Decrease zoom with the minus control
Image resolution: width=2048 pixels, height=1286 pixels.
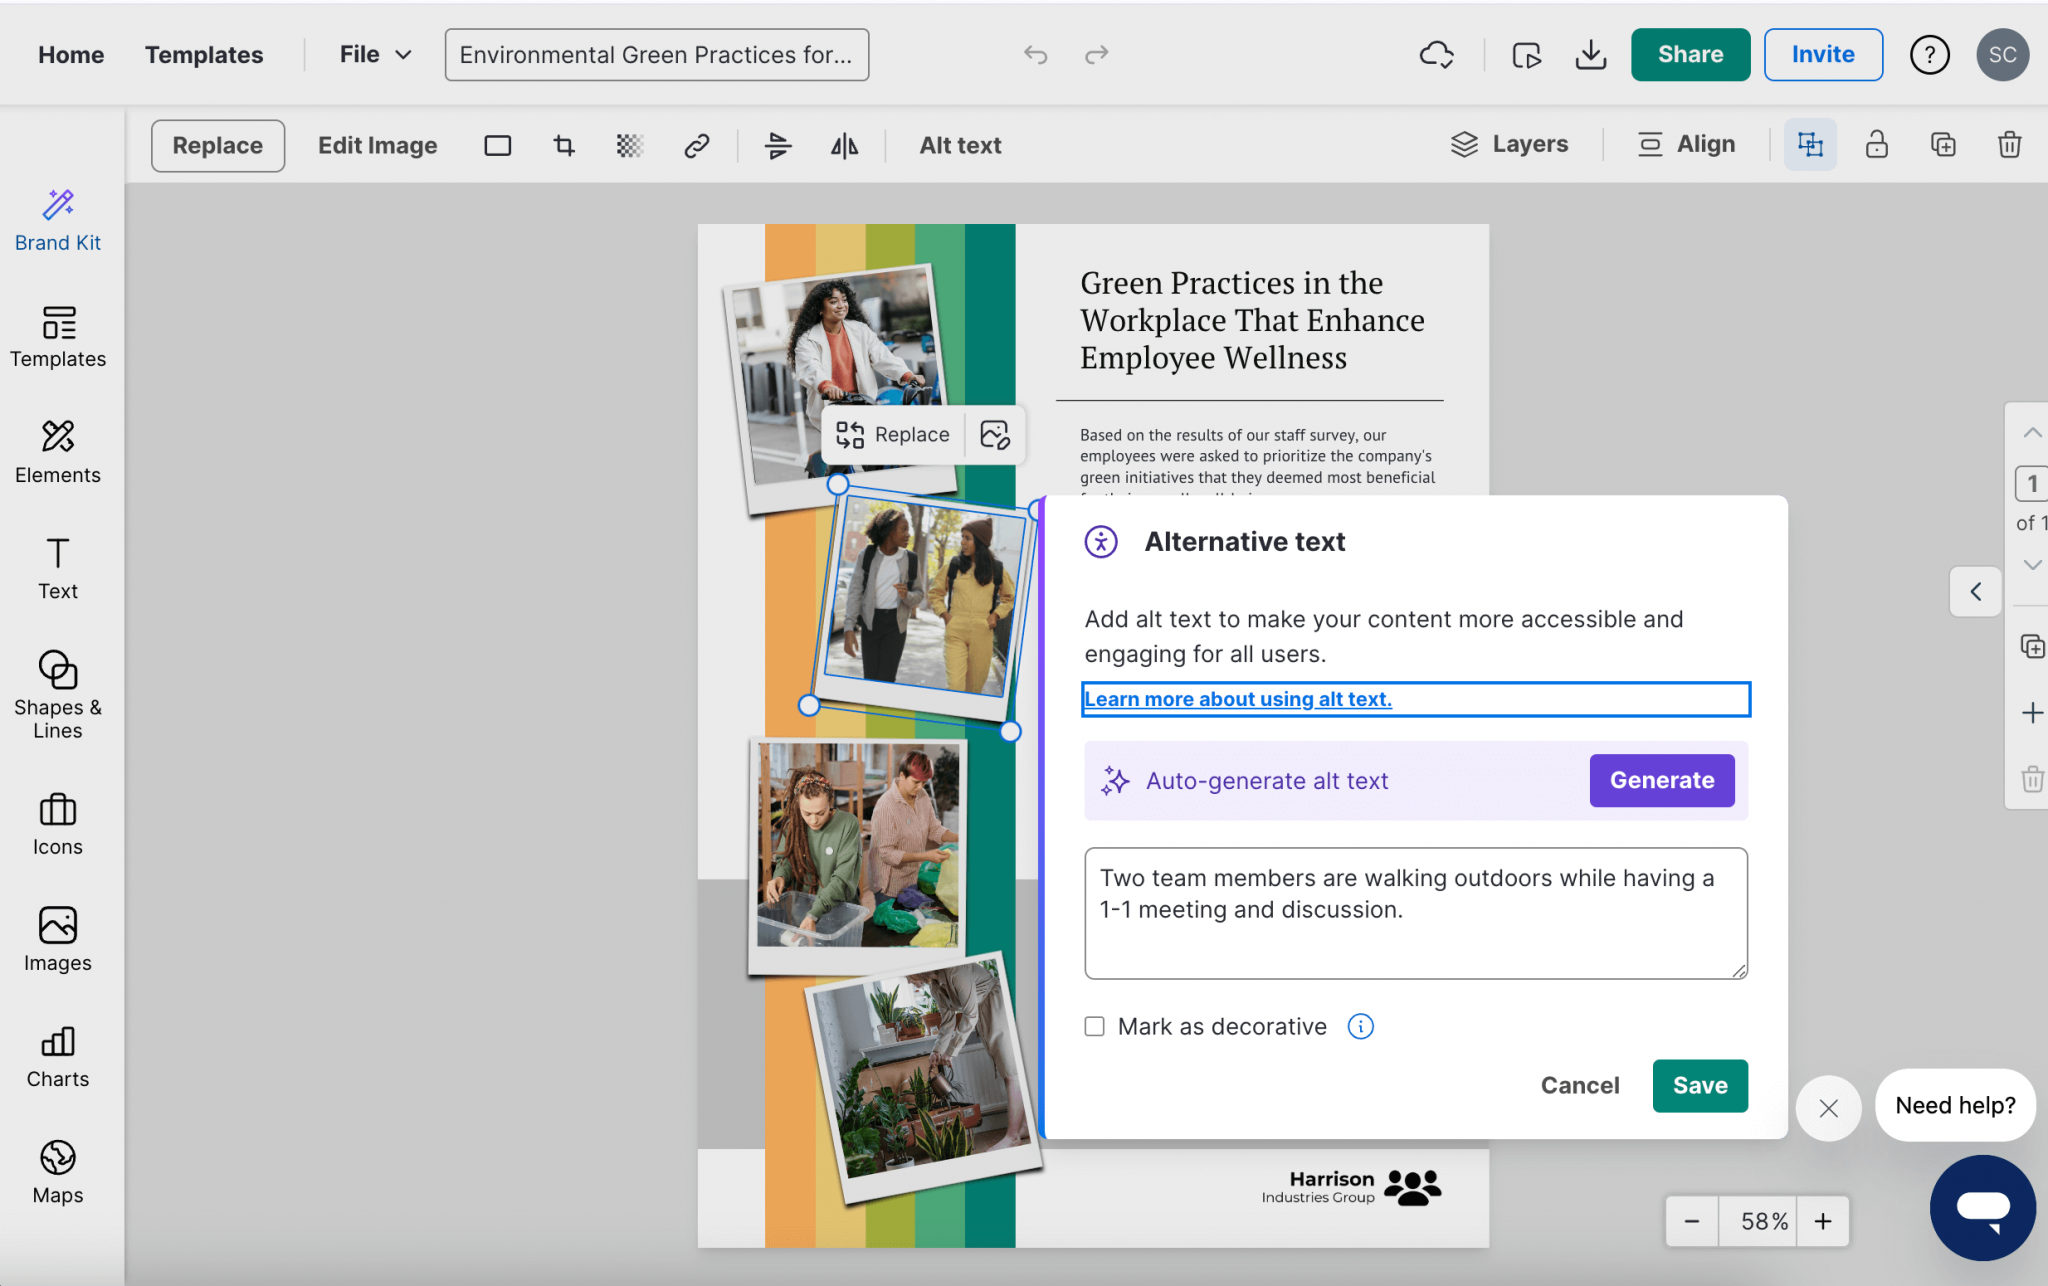click(x=1692, y=1221)
